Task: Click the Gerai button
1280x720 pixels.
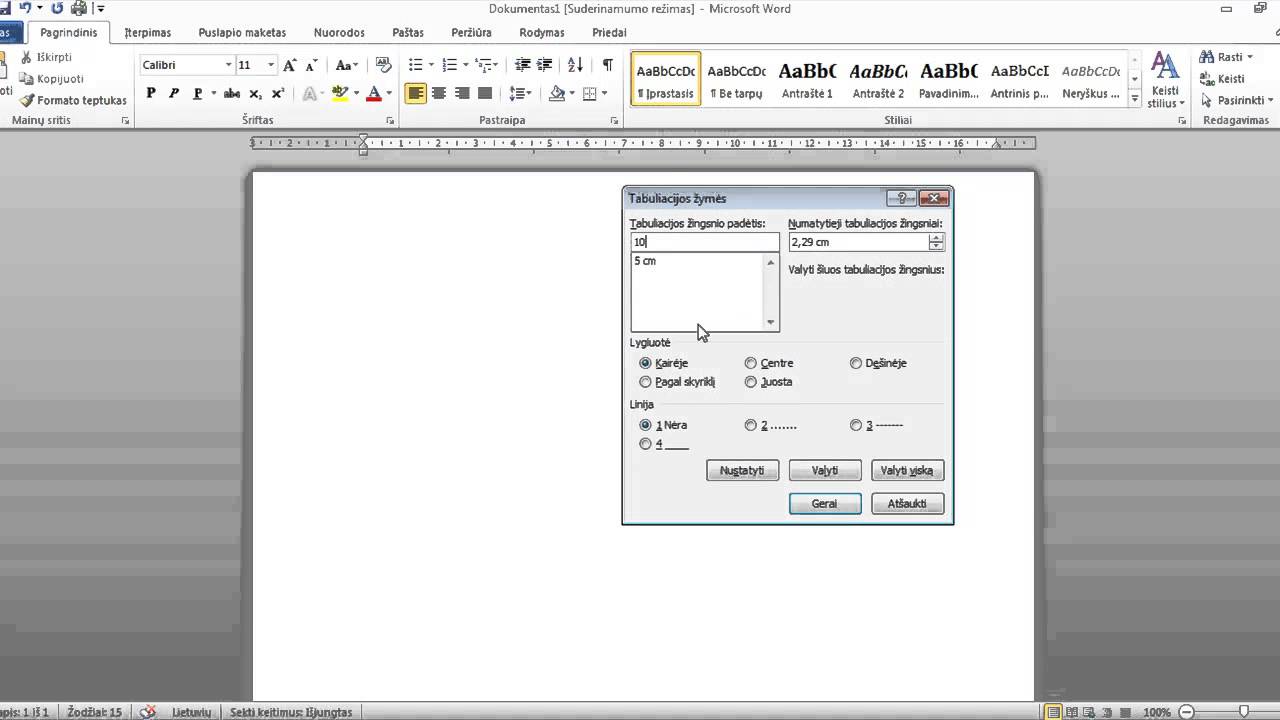Action: 825,504
